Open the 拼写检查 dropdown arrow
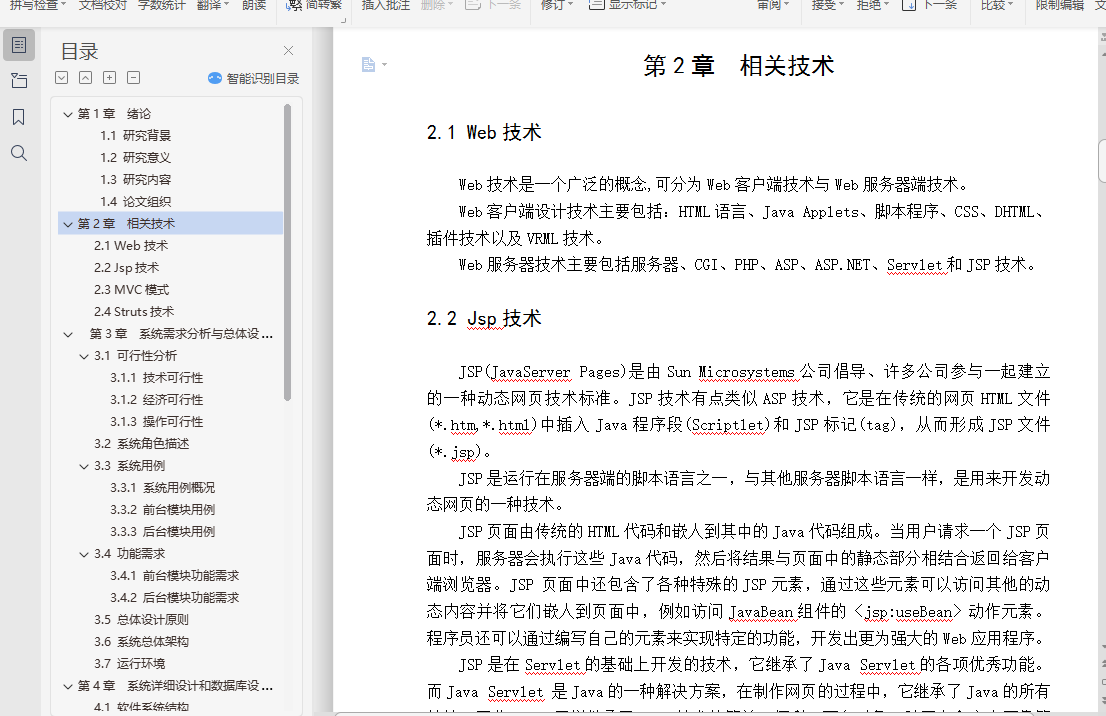This screenshot has height=716, width=1106. pos(63,5)
